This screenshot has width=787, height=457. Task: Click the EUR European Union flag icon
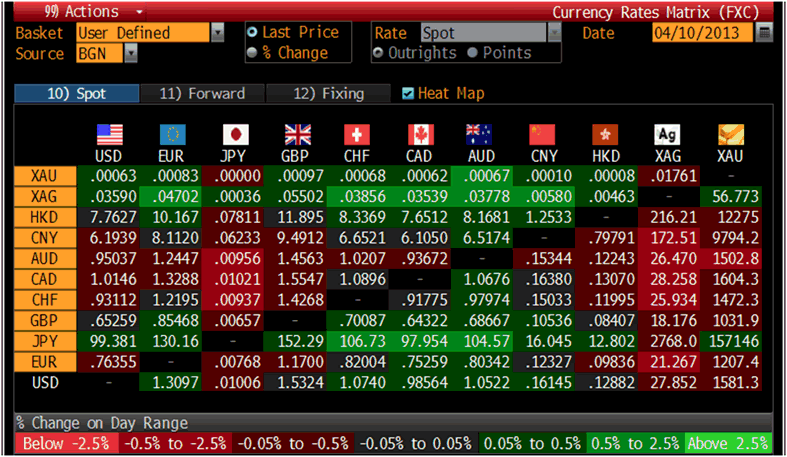coord(172,135)
